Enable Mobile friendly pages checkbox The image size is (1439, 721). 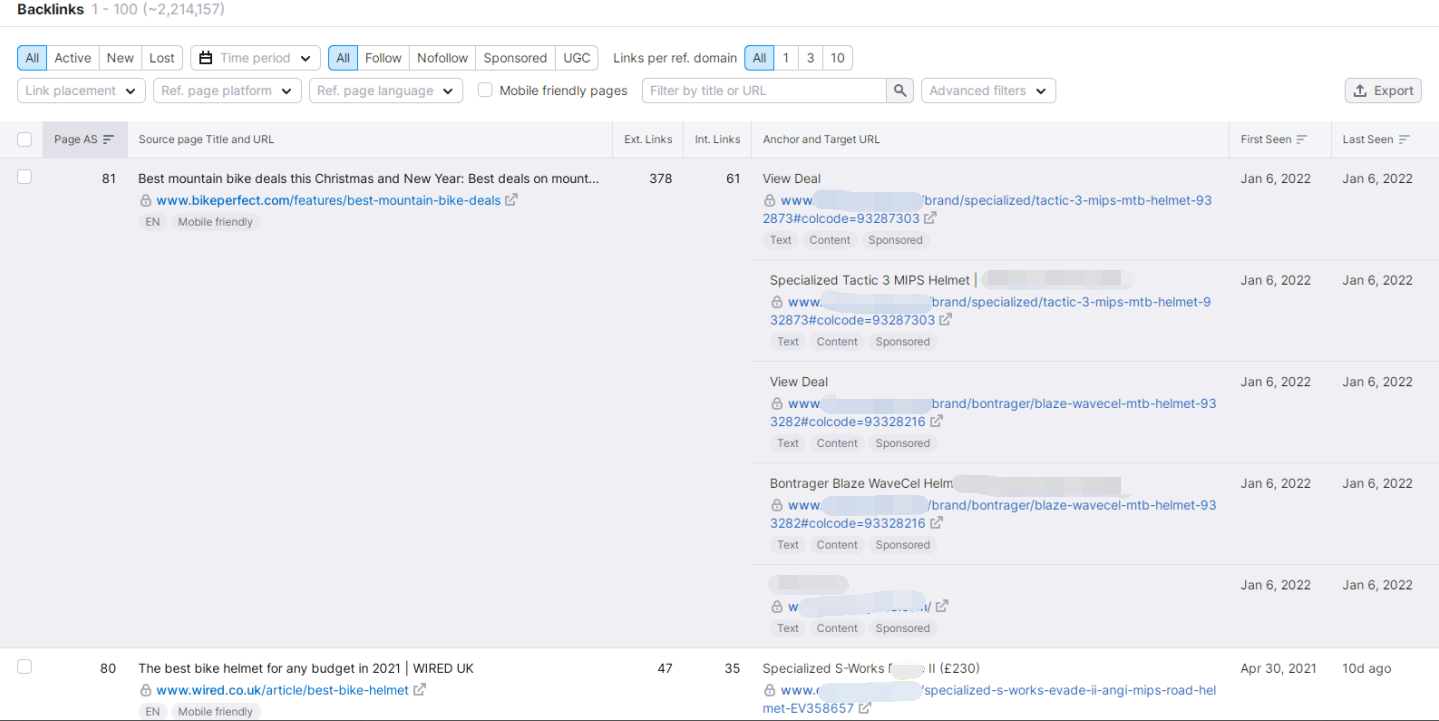485,90
